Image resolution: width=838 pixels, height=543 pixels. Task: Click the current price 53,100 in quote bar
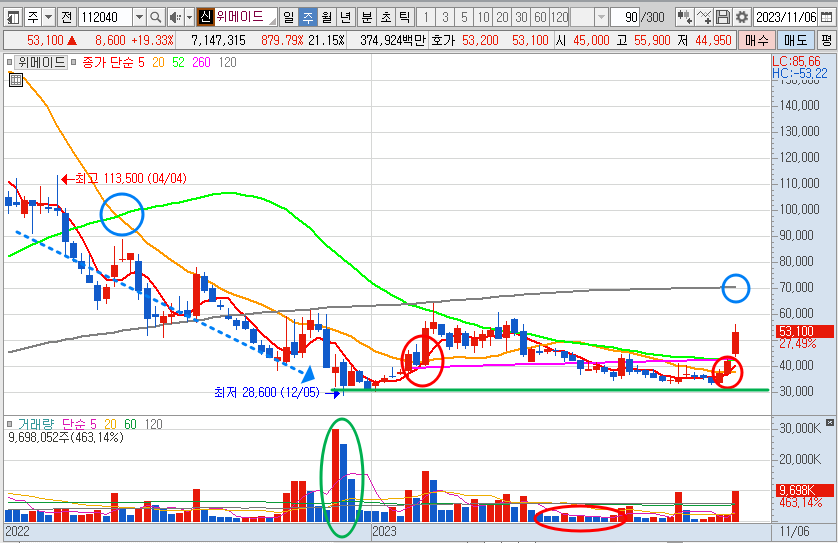pos(45,41)
